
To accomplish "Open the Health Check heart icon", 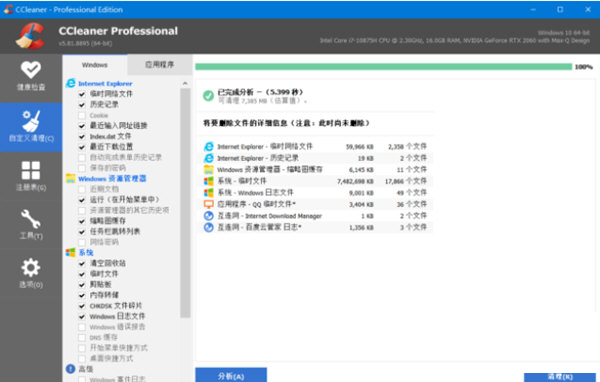I will pos(31,70).
